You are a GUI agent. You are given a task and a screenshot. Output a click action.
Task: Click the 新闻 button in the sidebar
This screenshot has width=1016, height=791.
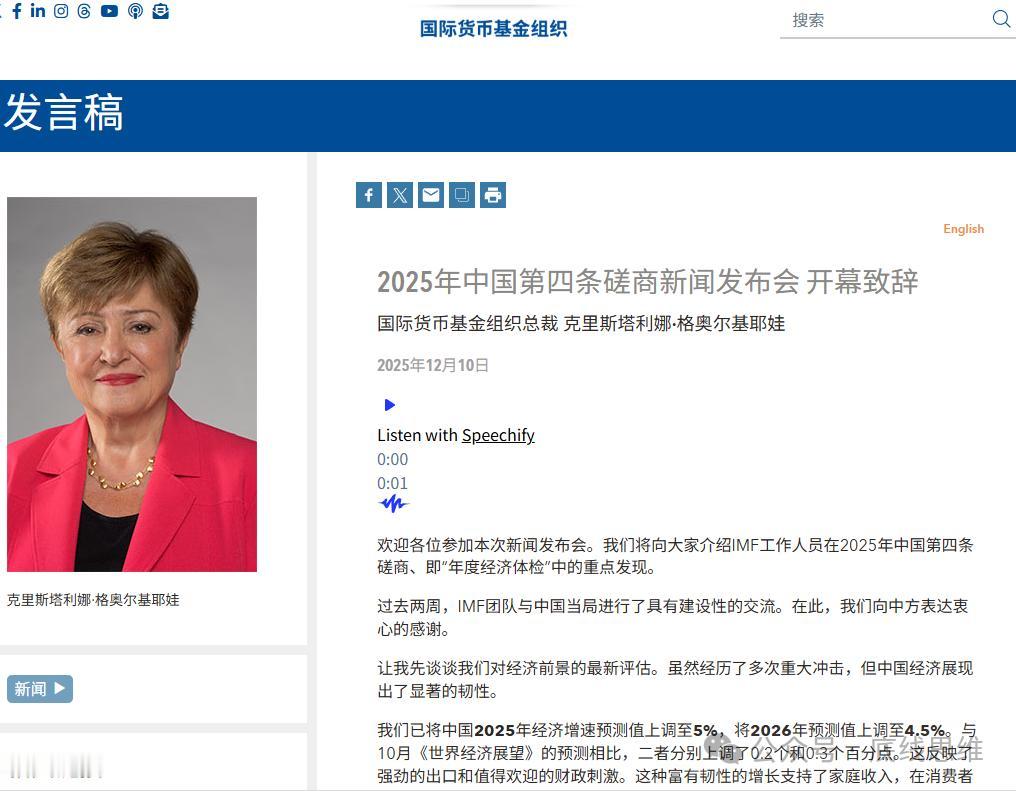pos(39,688)
